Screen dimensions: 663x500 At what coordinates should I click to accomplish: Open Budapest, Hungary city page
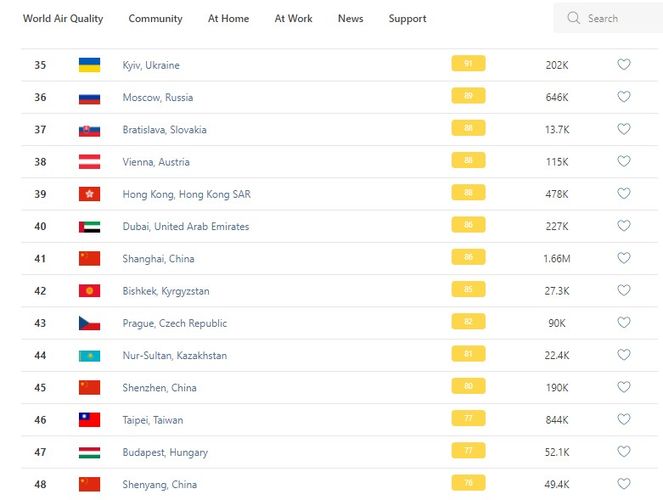tap(165, 452)
